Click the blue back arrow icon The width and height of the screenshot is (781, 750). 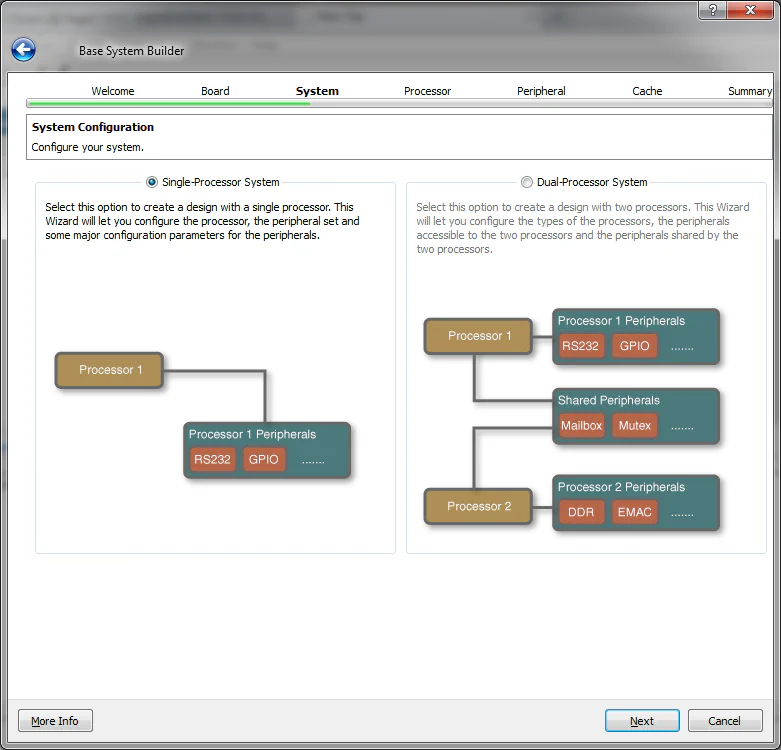24,50
